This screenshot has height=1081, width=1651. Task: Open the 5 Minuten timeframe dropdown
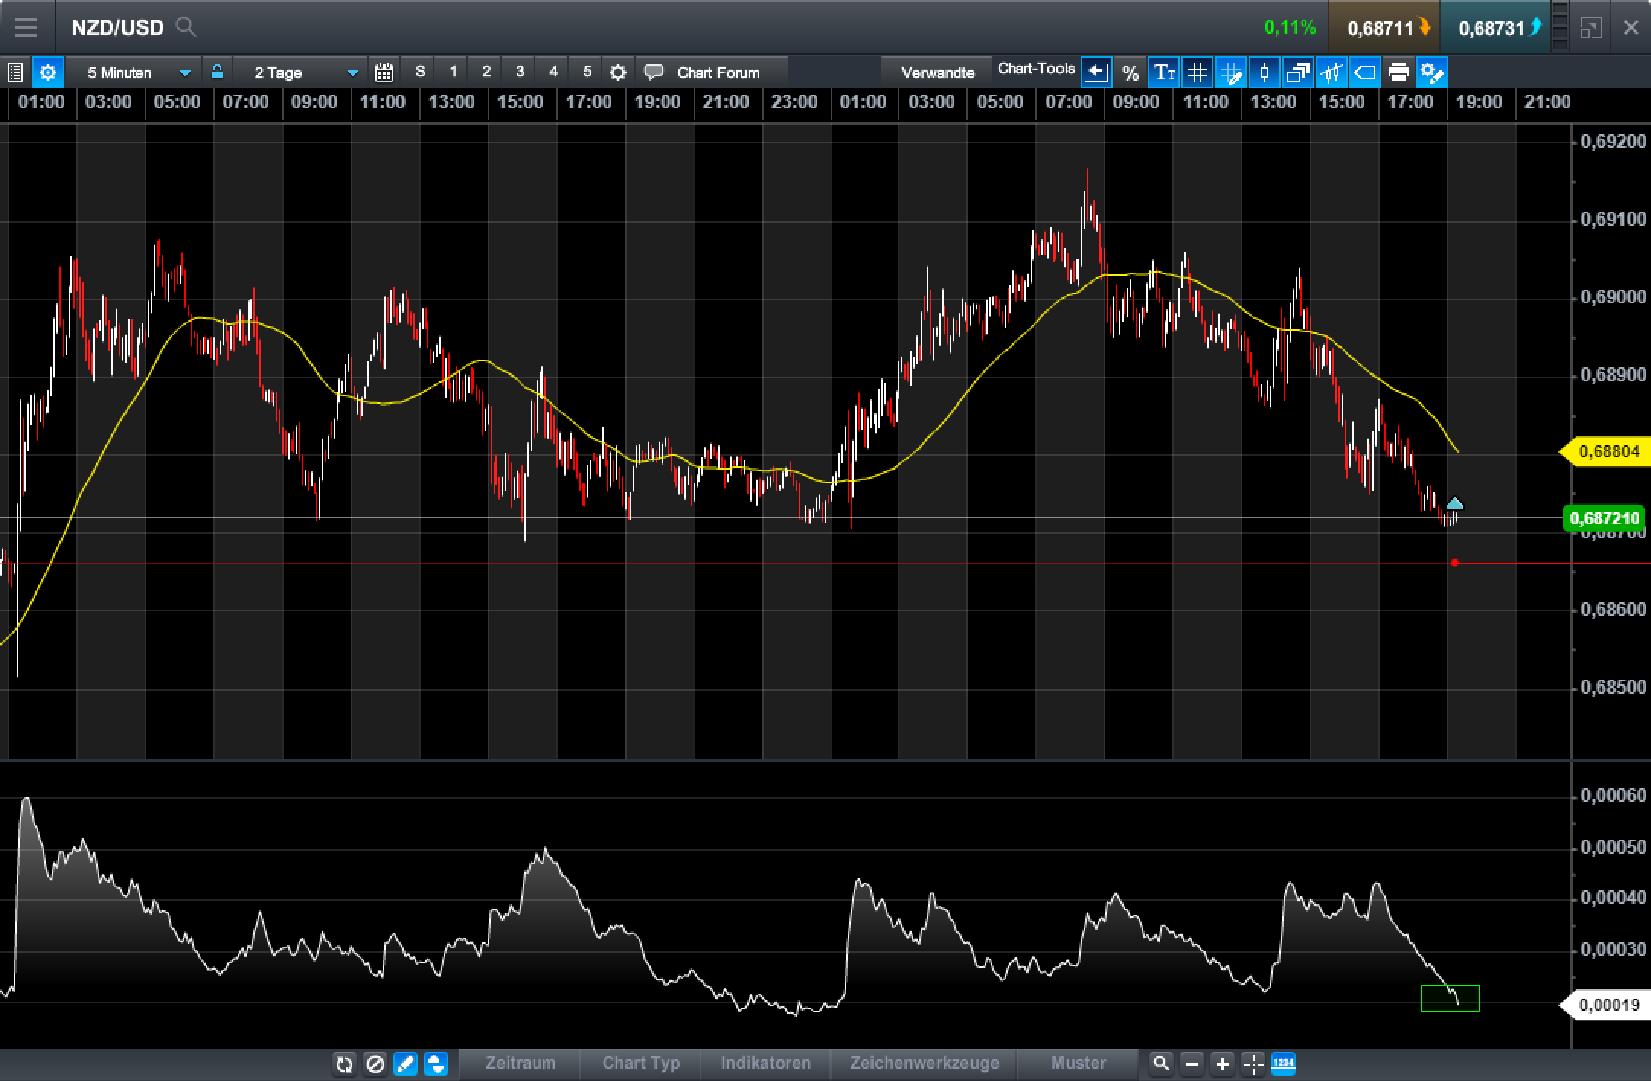[135, 71]
